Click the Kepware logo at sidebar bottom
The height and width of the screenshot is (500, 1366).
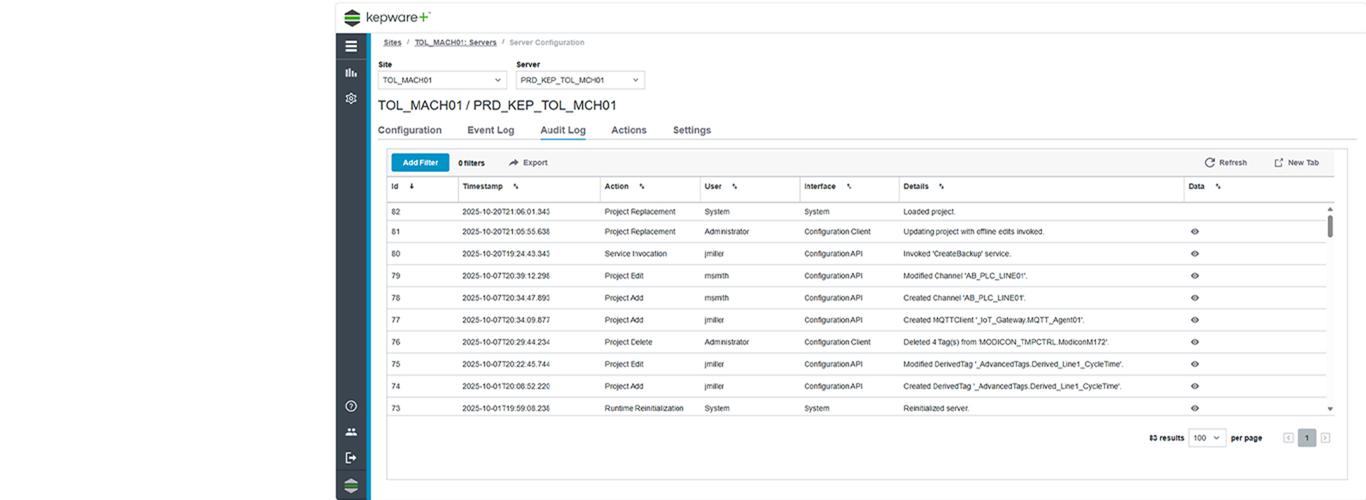coord(351,486)
